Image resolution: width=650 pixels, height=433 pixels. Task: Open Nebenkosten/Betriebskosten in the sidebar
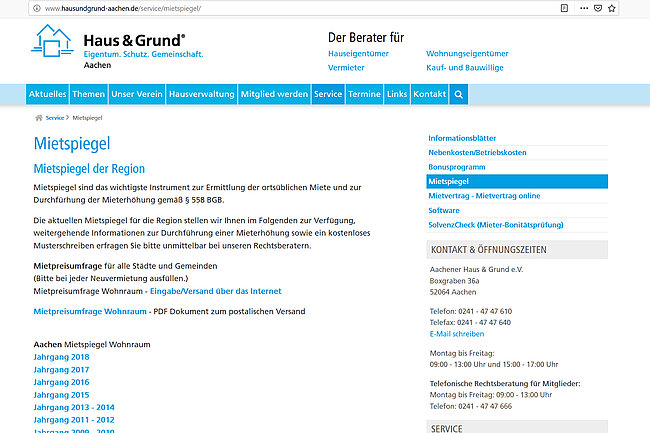tap(477, 152)
